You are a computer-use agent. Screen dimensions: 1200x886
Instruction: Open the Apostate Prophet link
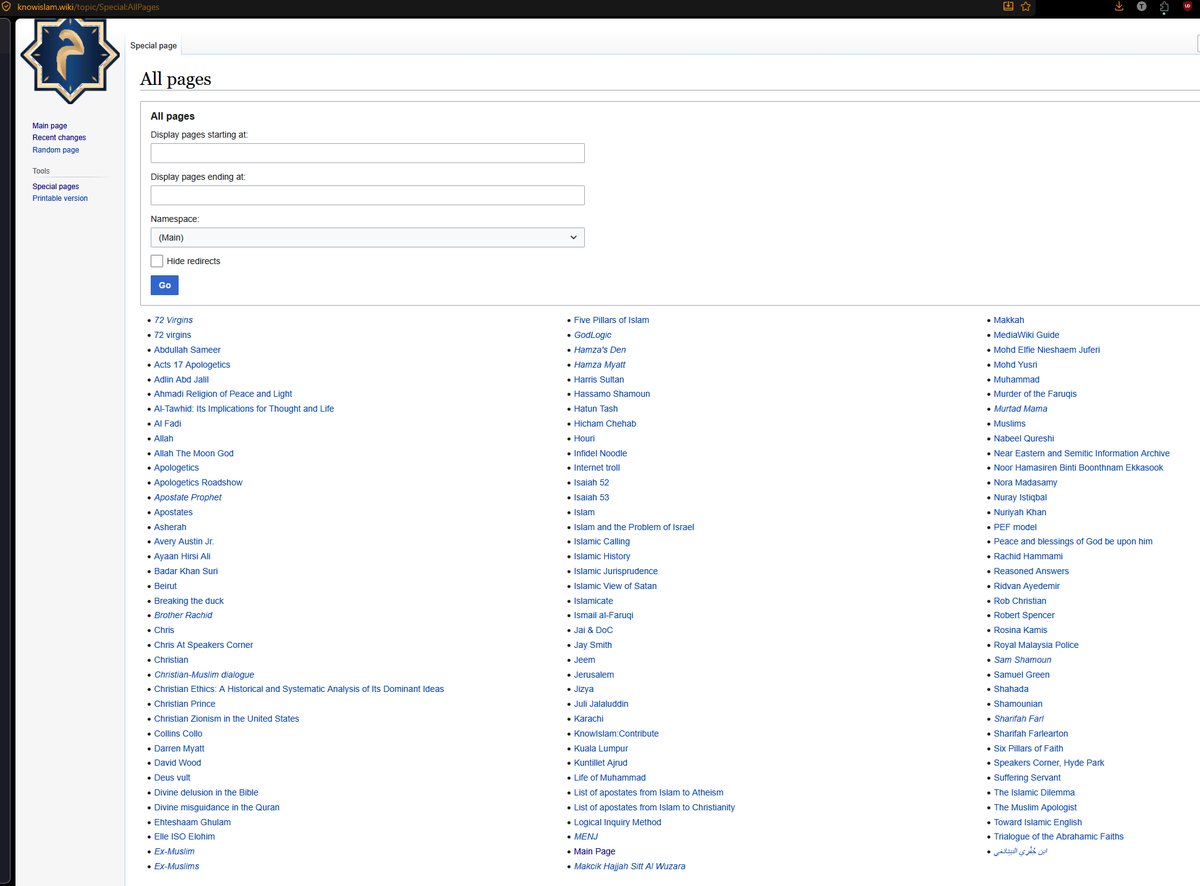coord(188,498)
